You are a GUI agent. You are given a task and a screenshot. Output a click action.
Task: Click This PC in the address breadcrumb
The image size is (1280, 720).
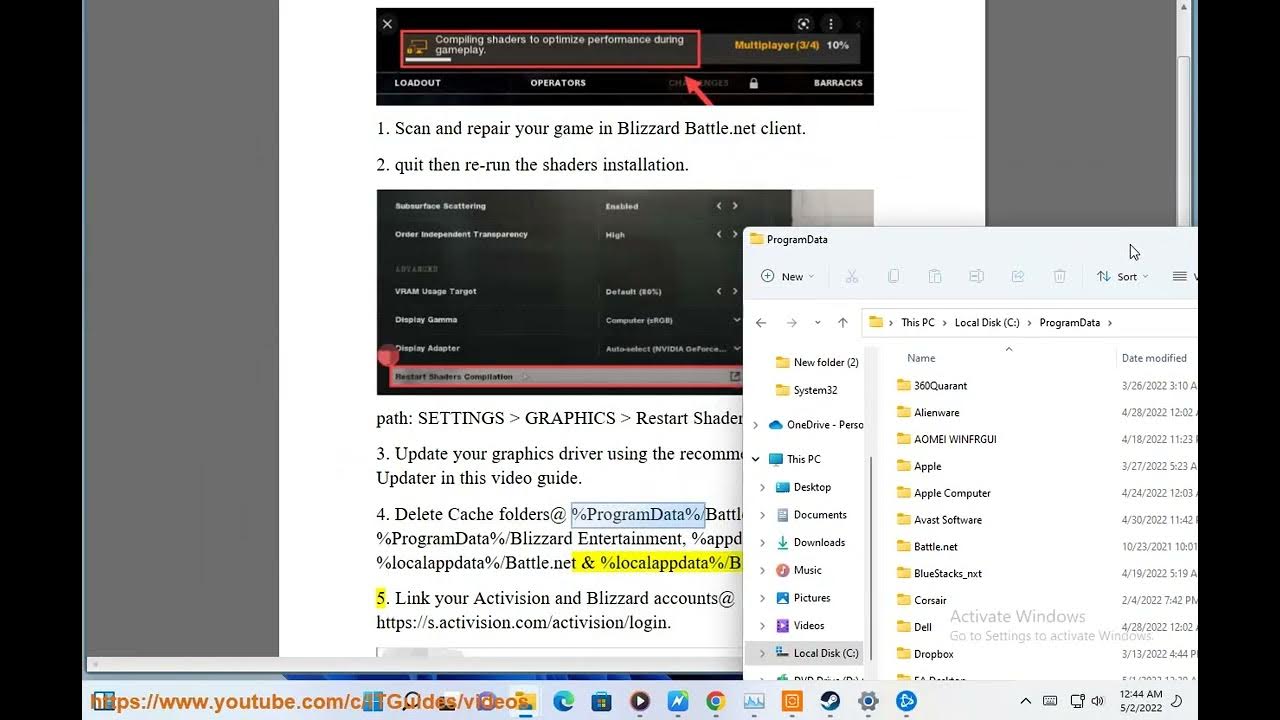tap(917, 323)
